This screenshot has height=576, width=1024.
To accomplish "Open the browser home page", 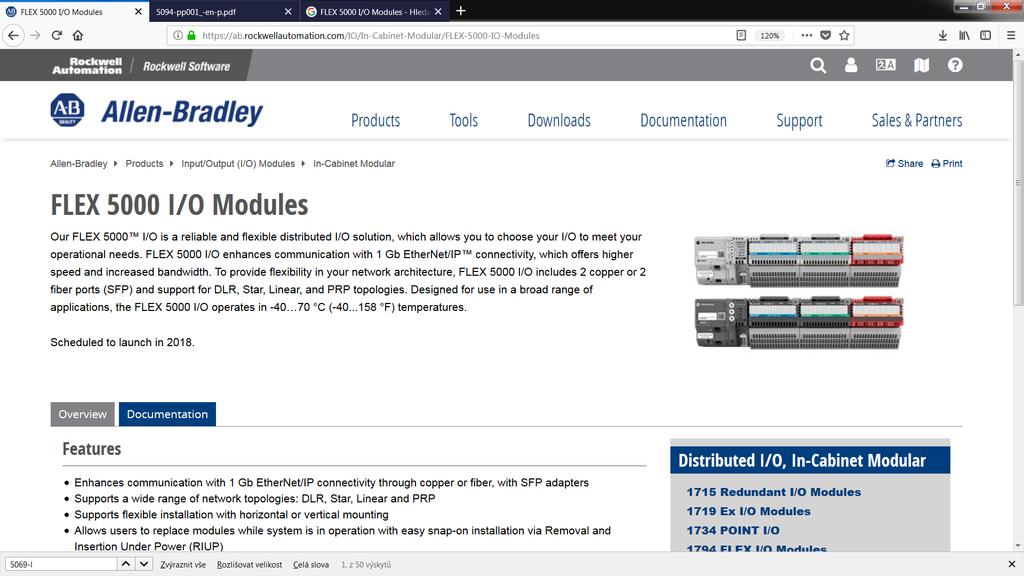I will click(x=78, y=35).
